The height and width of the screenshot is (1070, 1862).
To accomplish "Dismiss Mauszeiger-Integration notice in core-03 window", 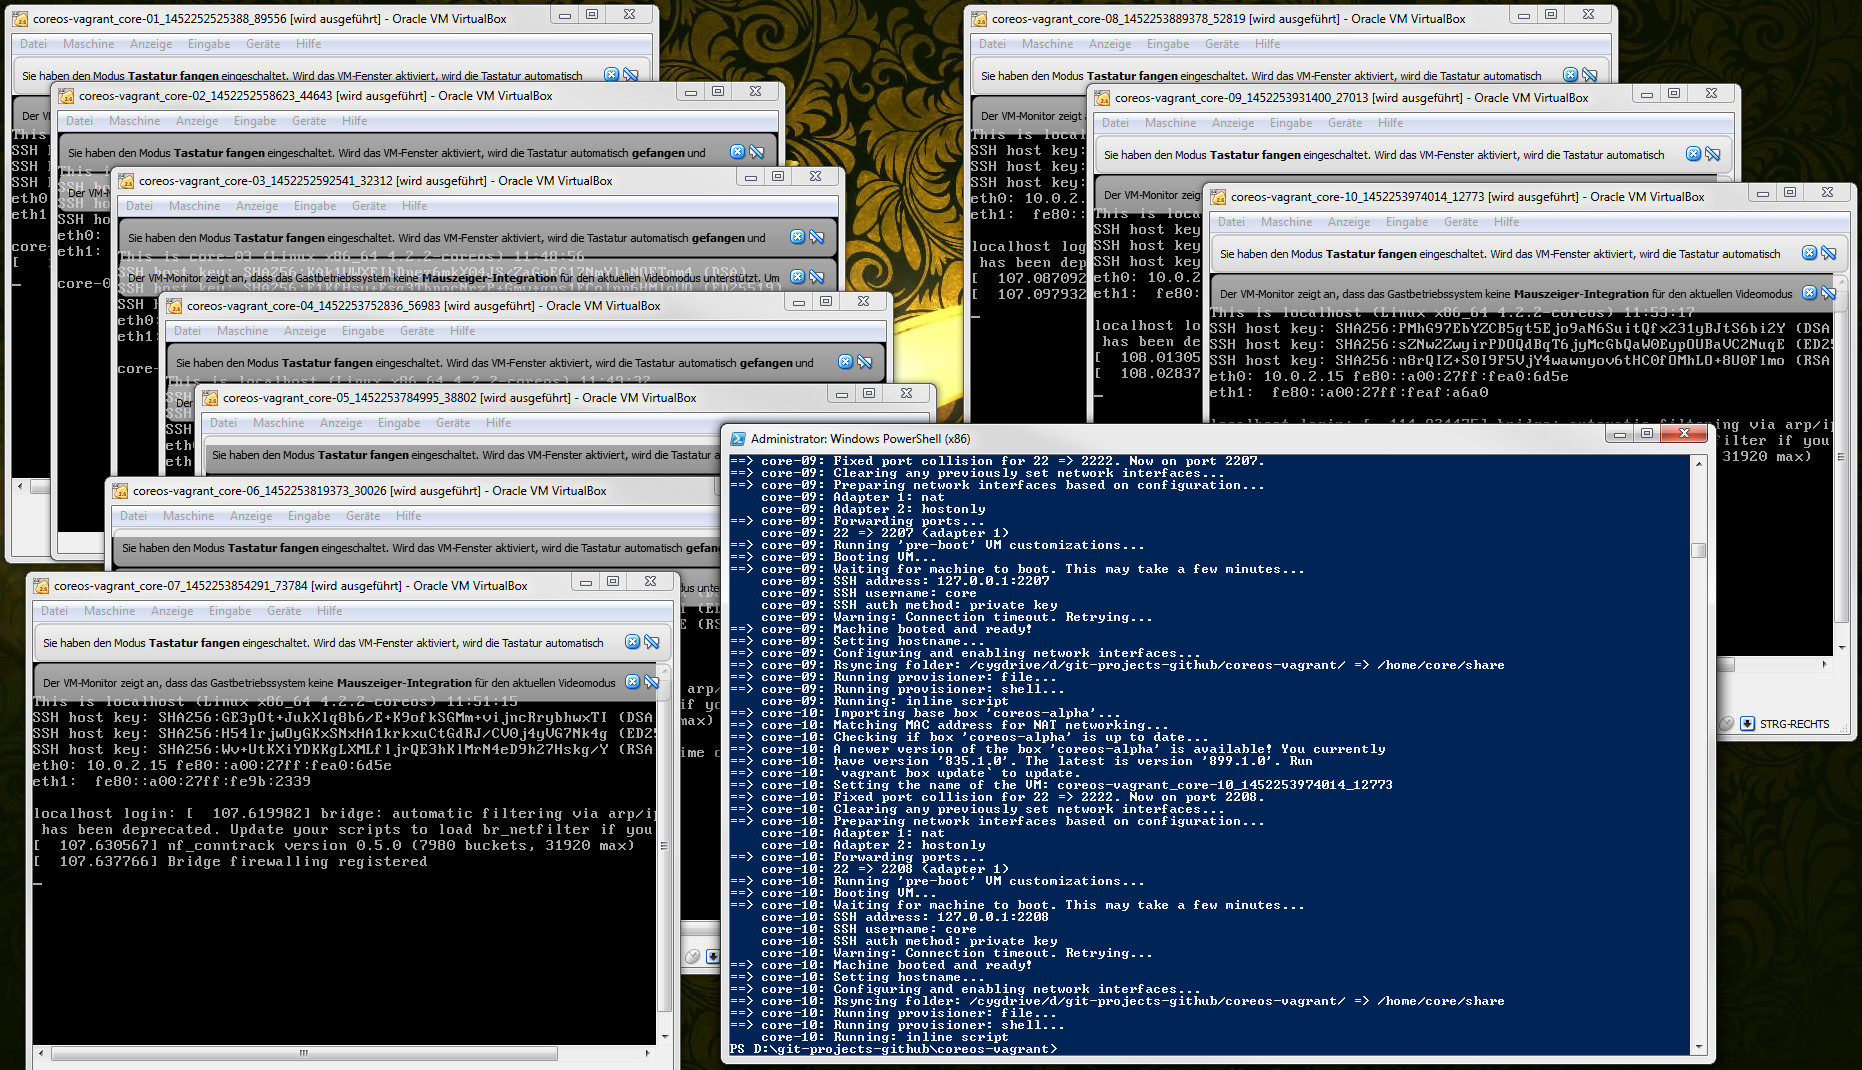I will coord(797,277).
